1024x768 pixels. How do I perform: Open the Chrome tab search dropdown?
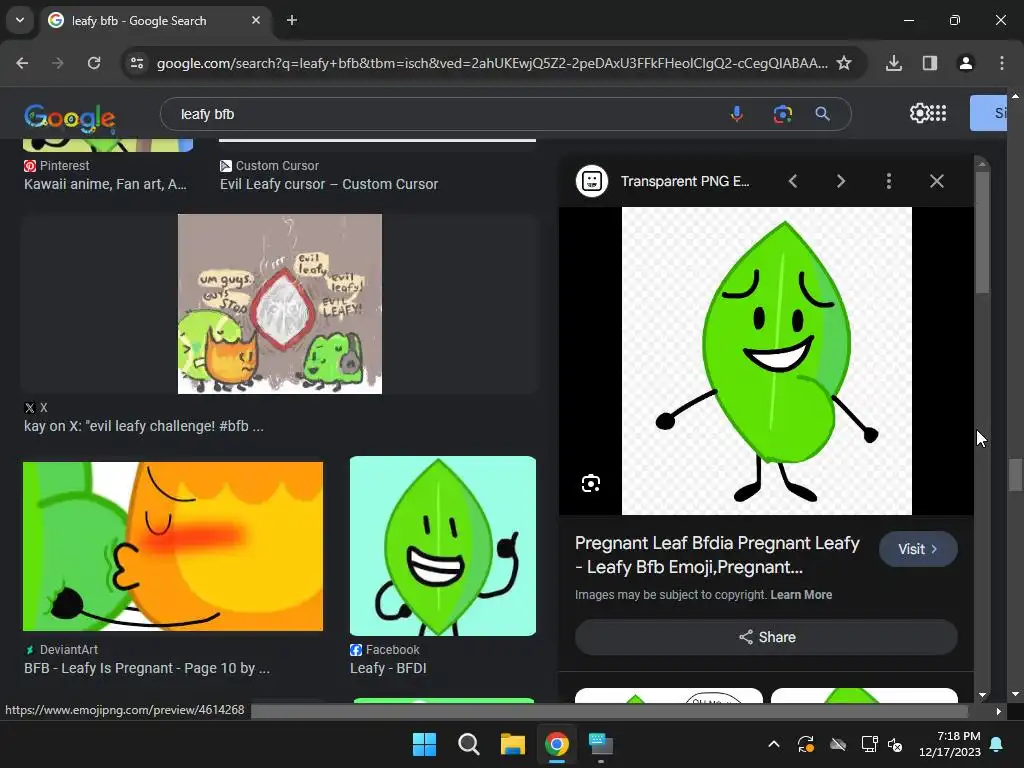pos(20,20)
